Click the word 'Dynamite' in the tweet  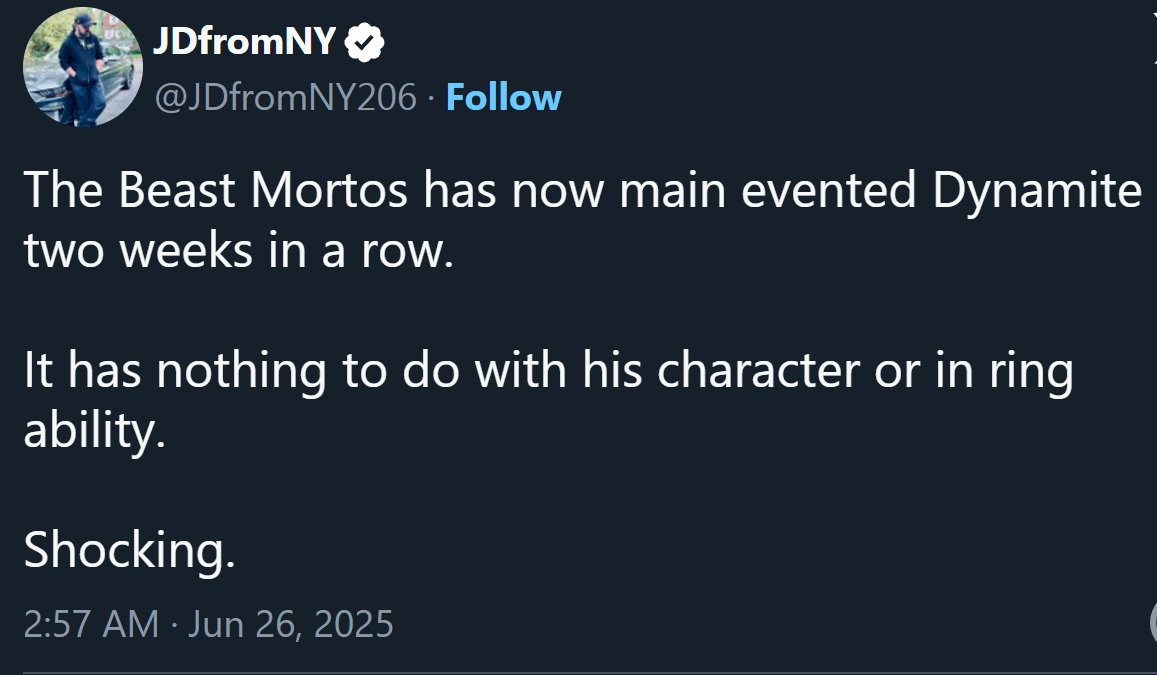tap(1037, 192)
